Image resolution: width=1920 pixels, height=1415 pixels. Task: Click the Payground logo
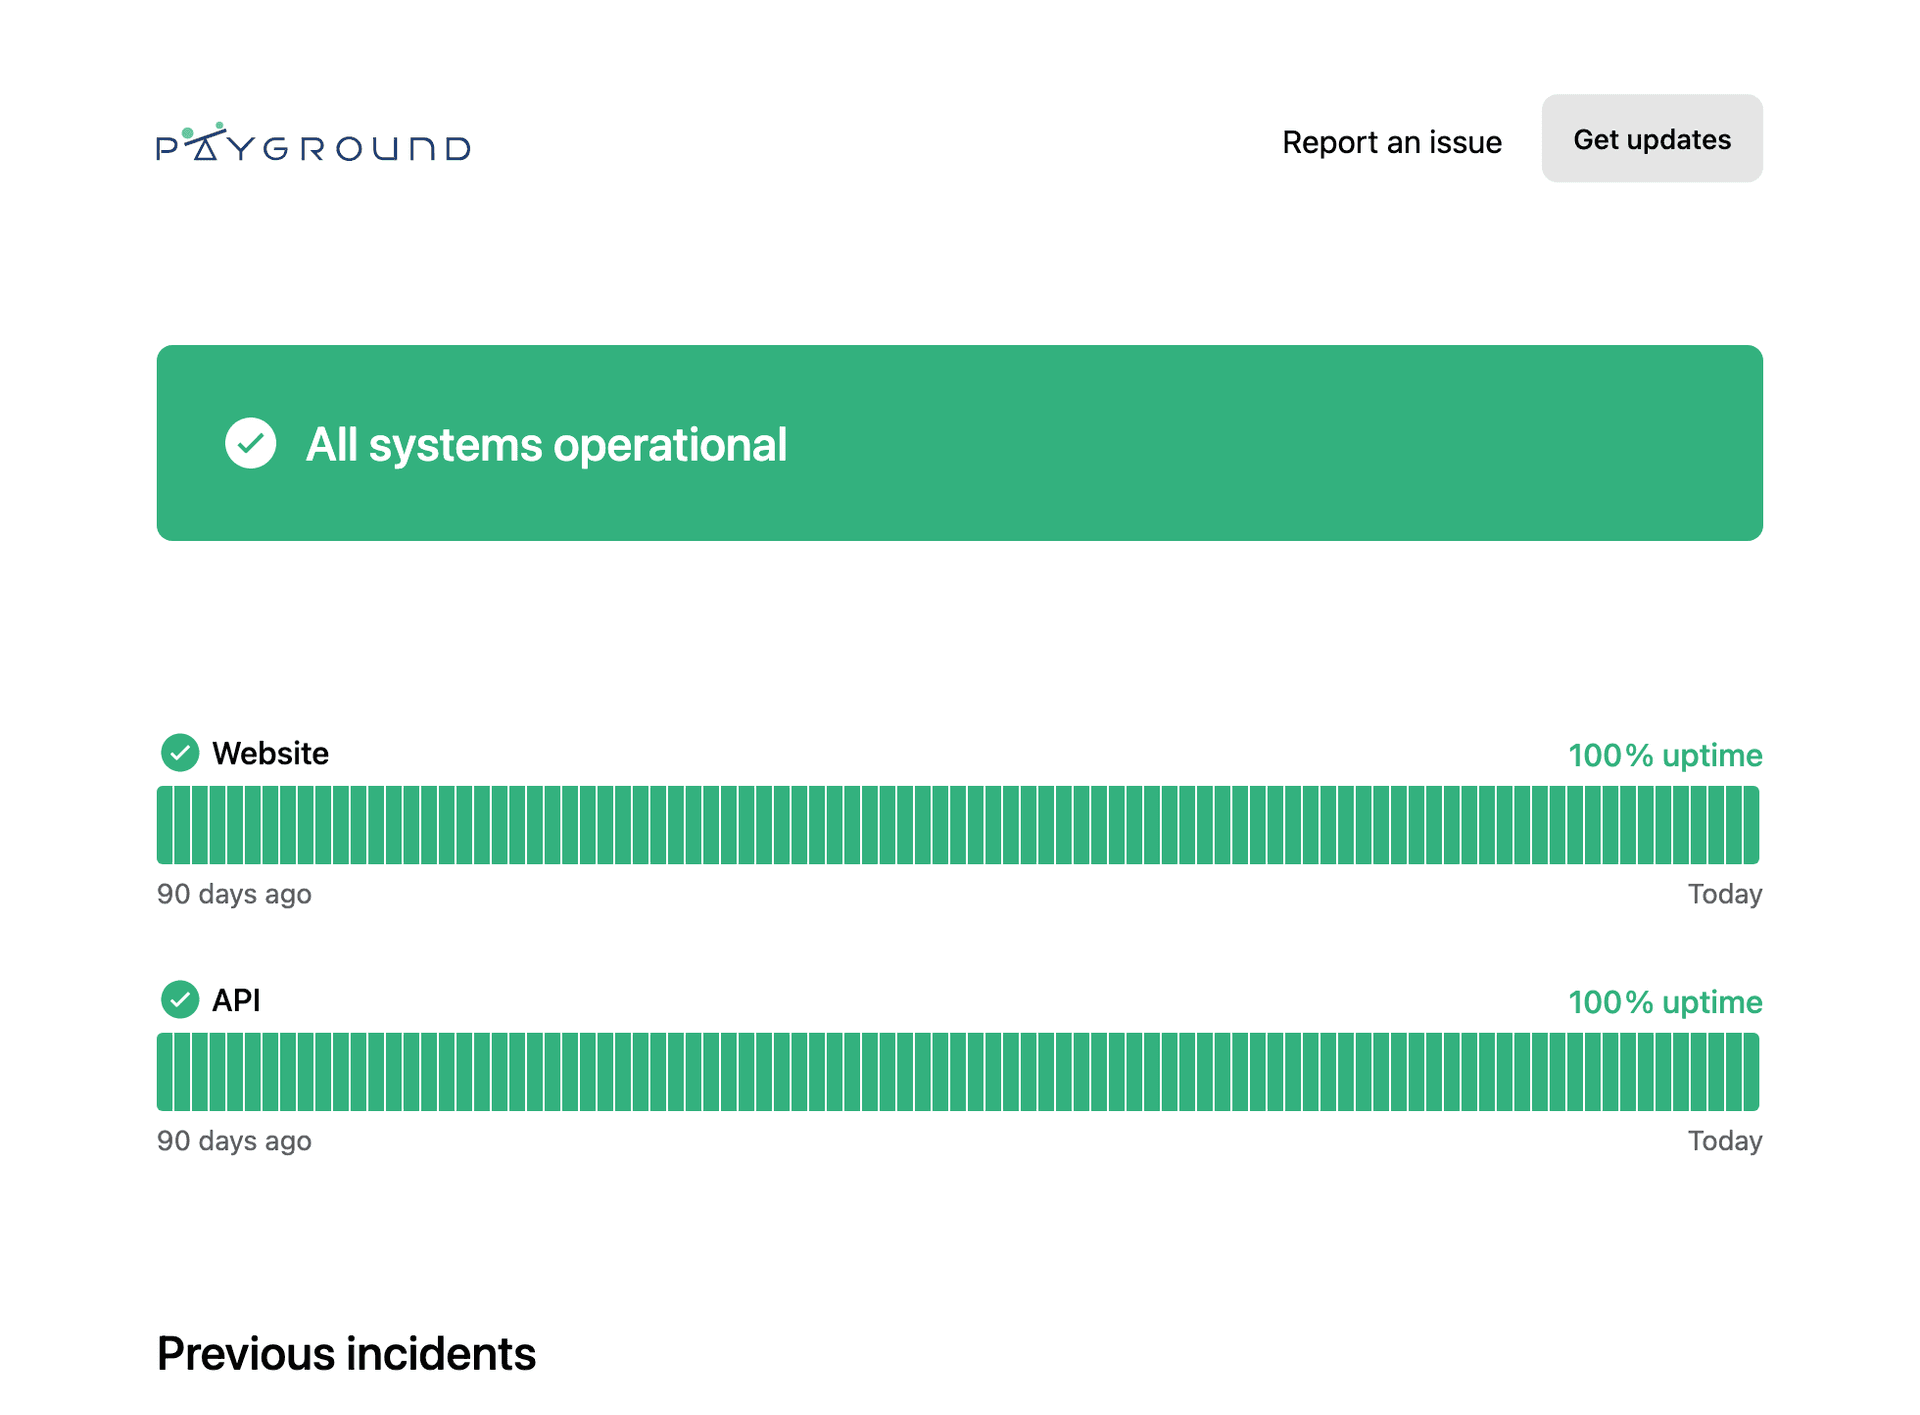click(x=313, y=142)
